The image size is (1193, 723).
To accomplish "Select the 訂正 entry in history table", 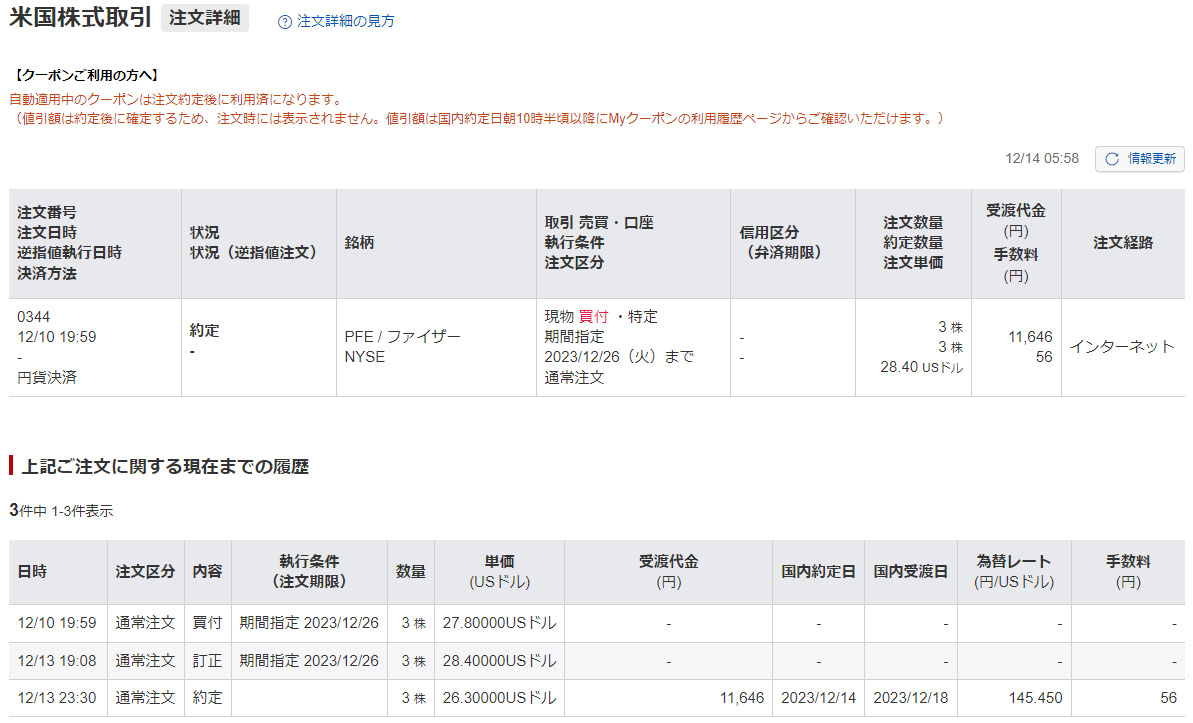I will click(x=208, y=661).
